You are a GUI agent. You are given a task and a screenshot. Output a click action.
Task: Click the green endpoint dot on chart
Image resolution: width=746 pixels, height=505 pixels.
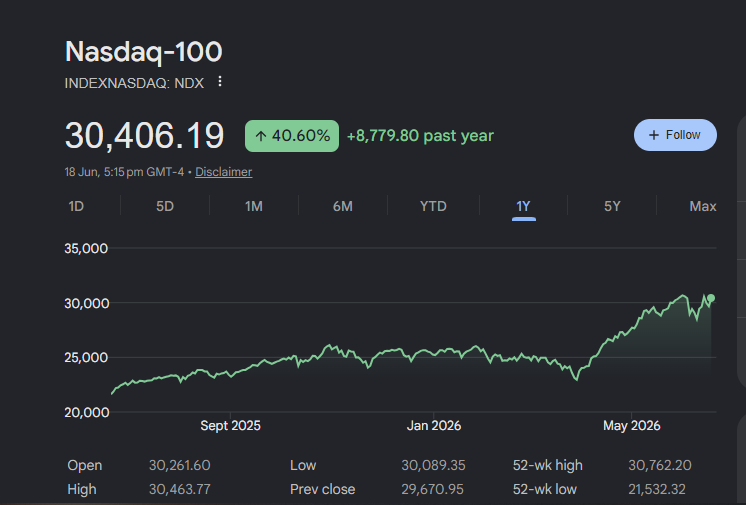click(x=711, y=298)
